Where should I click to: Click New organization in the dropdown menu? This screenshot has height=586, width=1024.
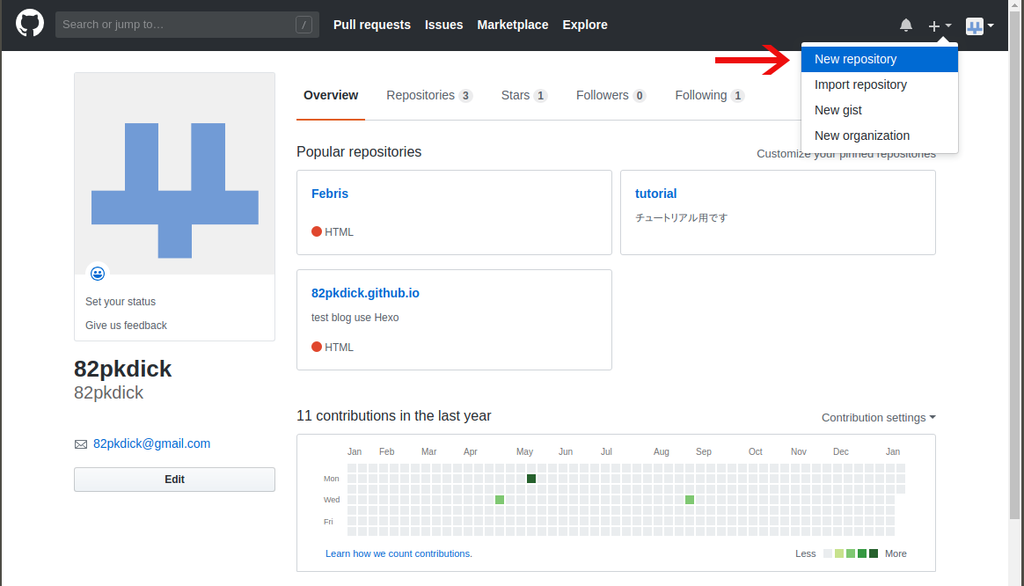861,135
